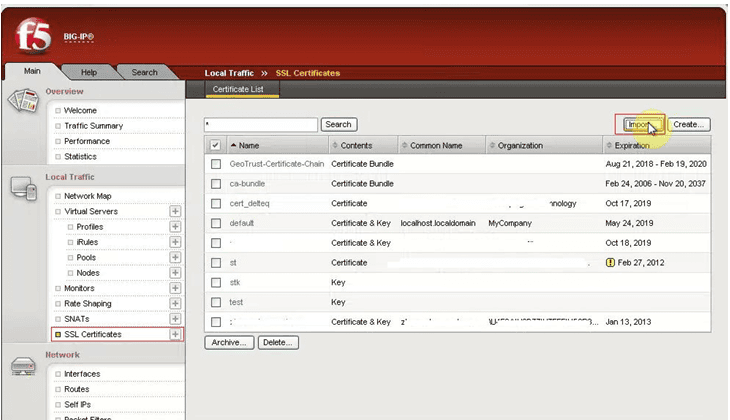730x420 pixels.
Task: Open the ca-bundle certificate link
Action: (247, 184)
